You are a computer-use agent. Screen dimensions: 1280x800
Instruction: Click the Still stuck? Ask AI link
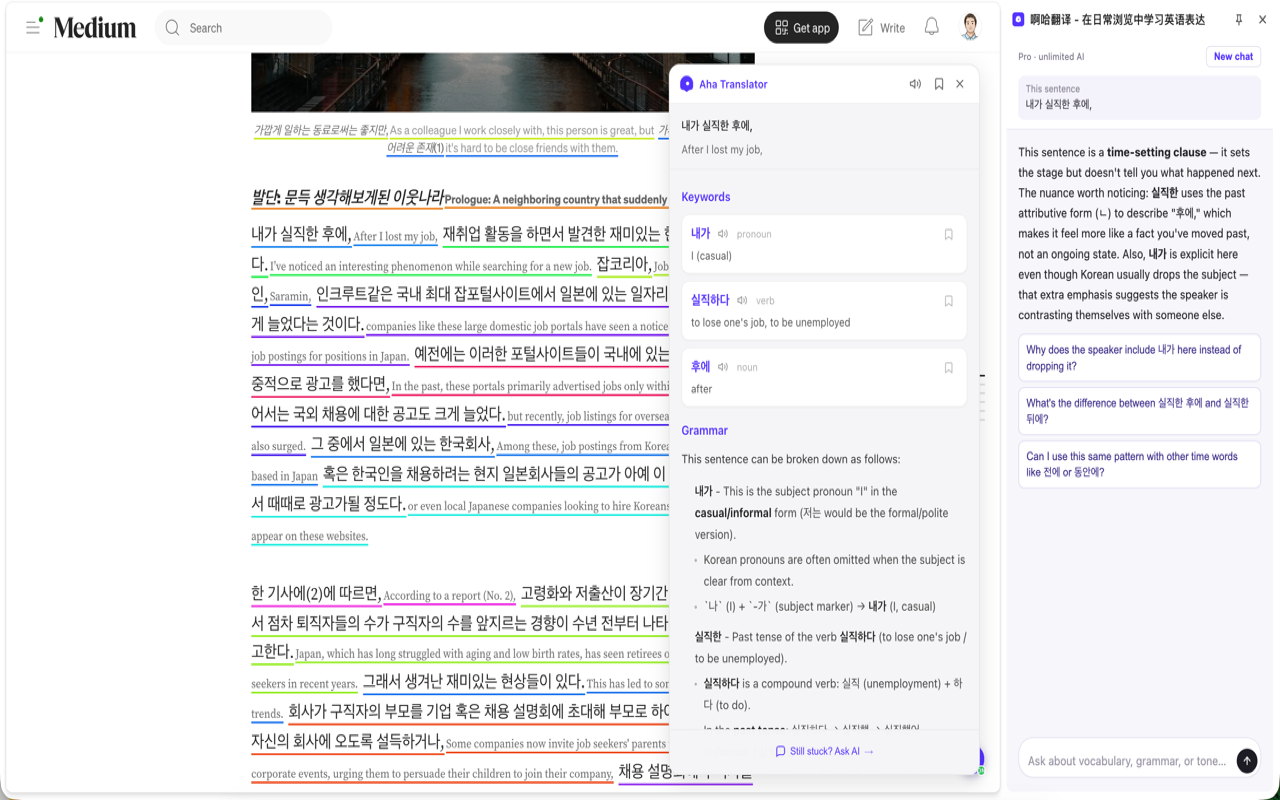tap(824, 751)
